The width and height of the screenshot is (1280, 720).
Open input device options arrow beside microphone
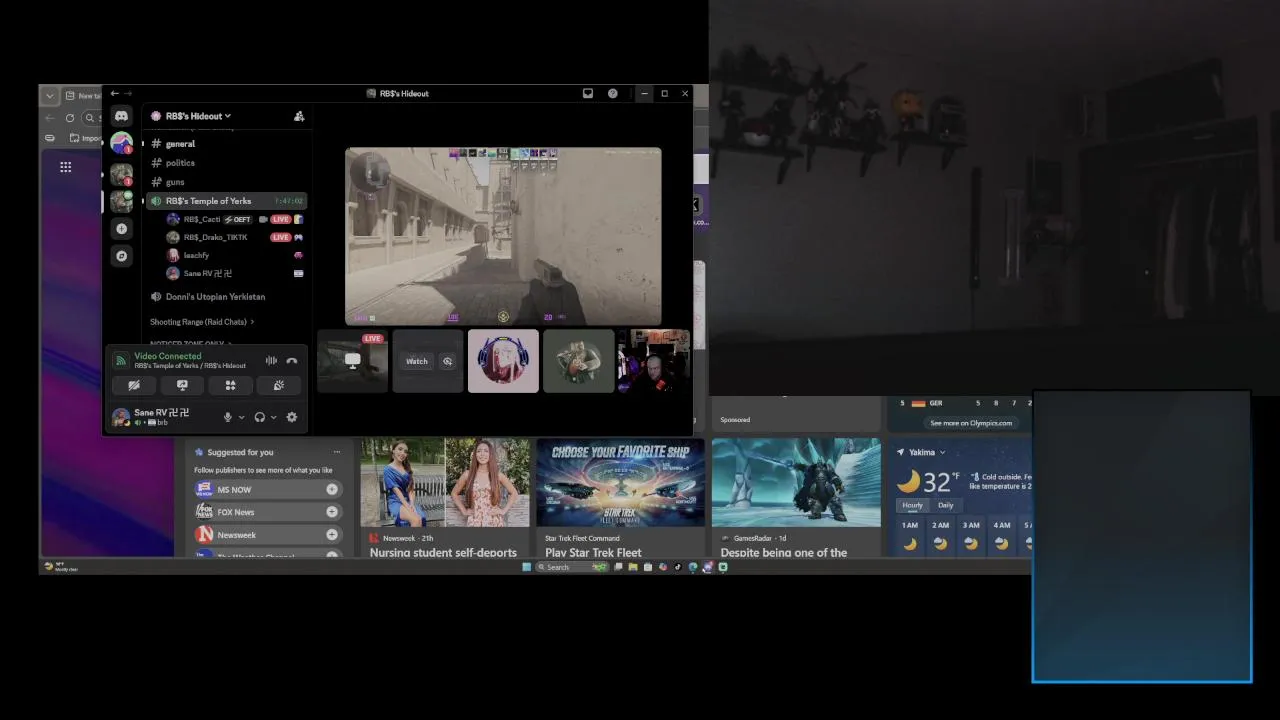click(x=241, y=417)
